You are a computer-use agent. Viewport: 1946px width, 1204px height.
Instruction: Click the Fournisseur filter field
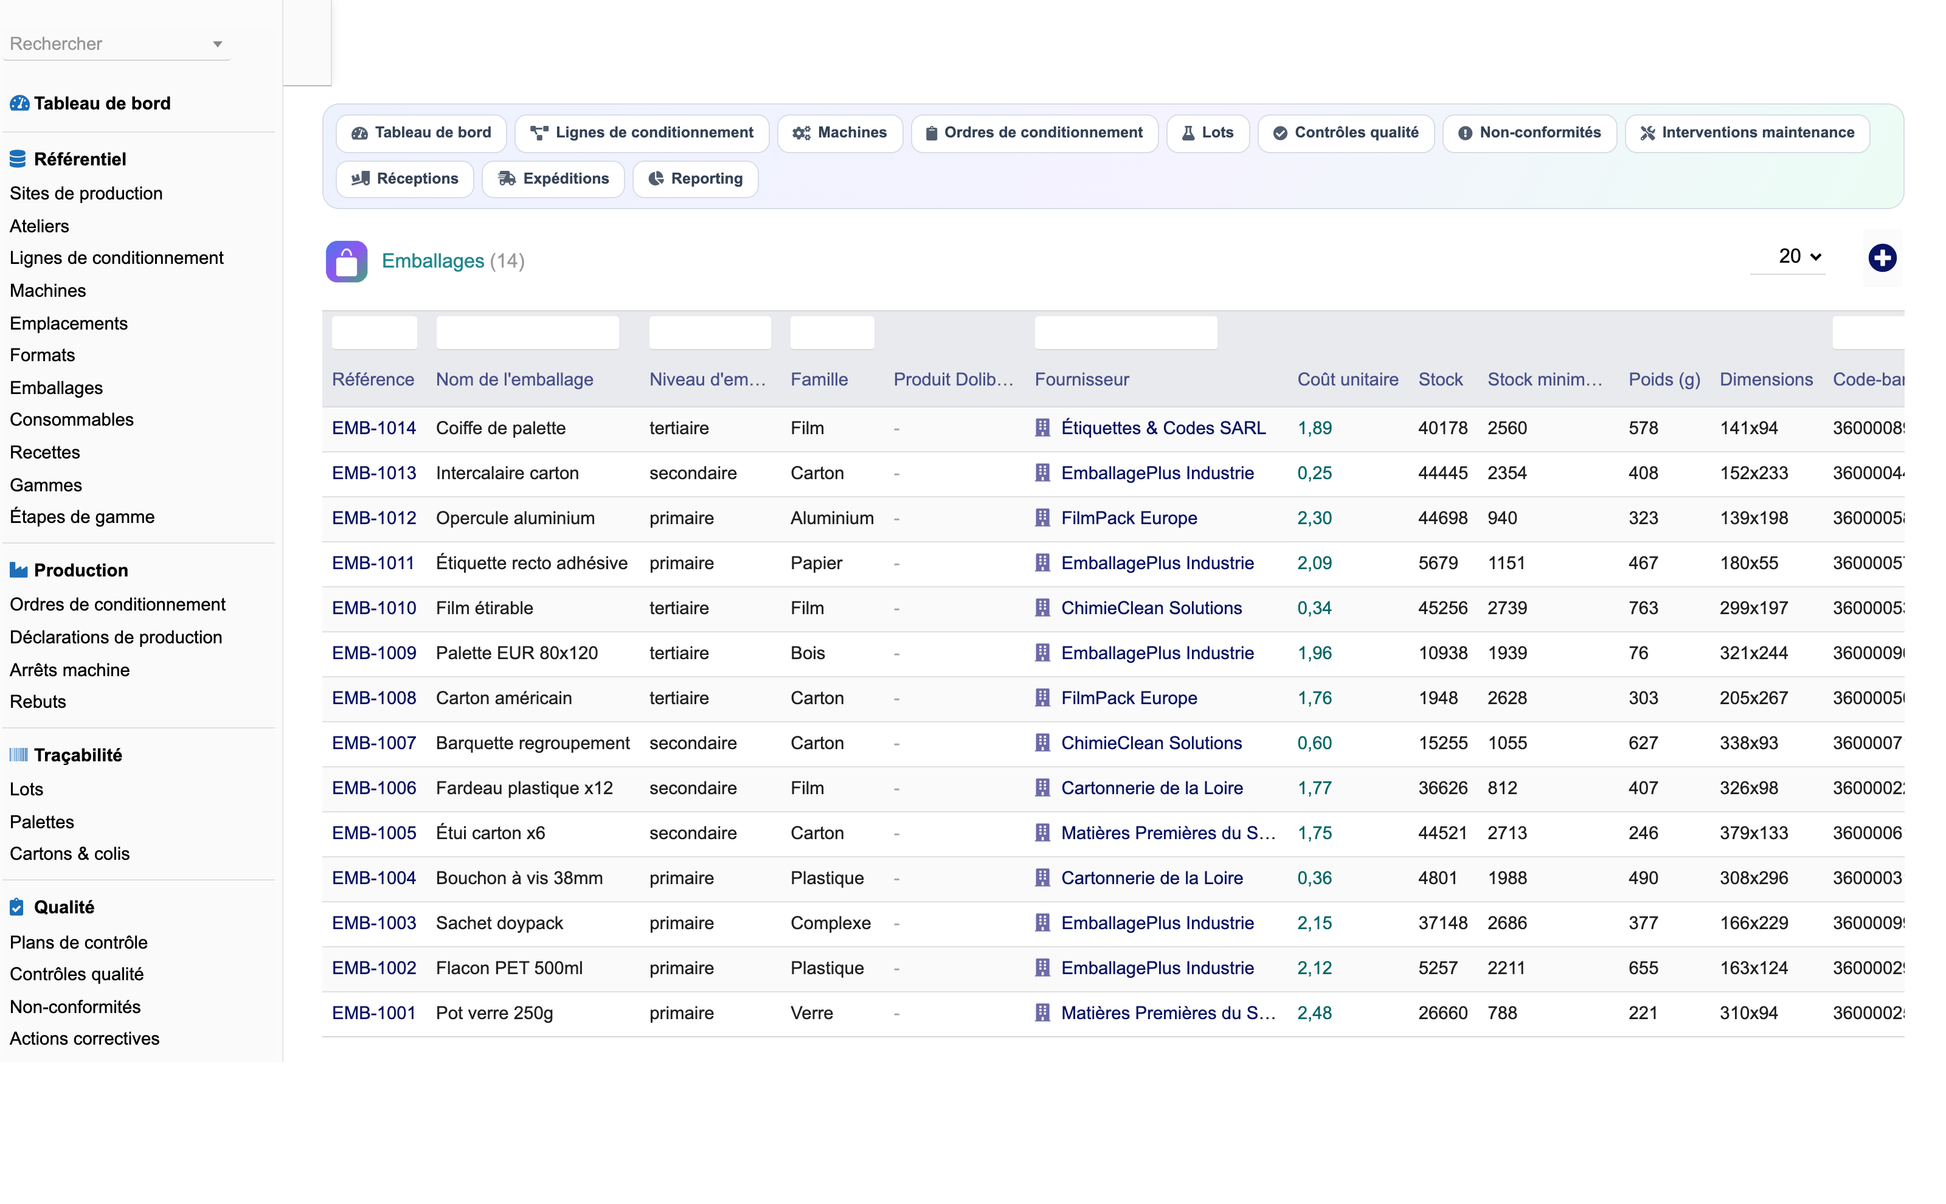pyautogui.click(x=1126, y=333)
